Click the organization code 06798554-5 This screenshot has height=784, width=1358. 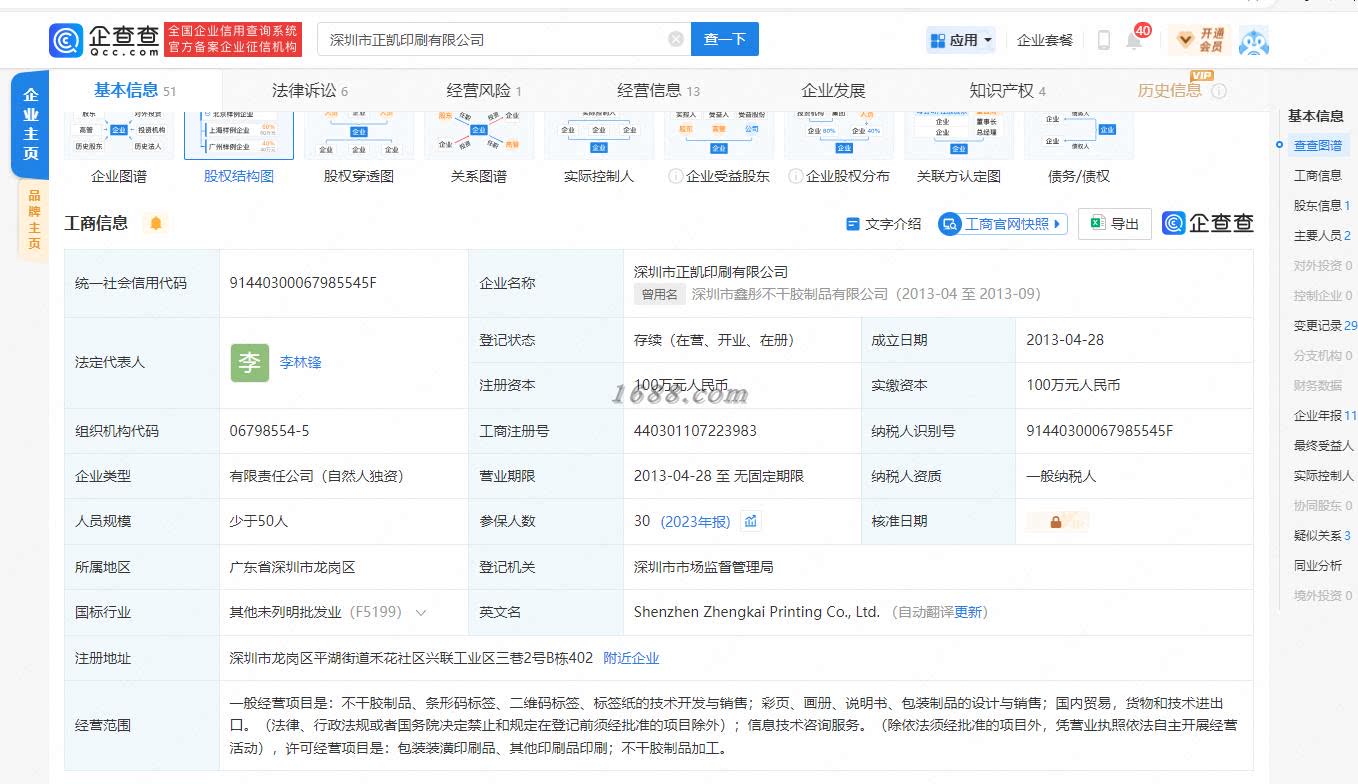[x=270, y=431]
